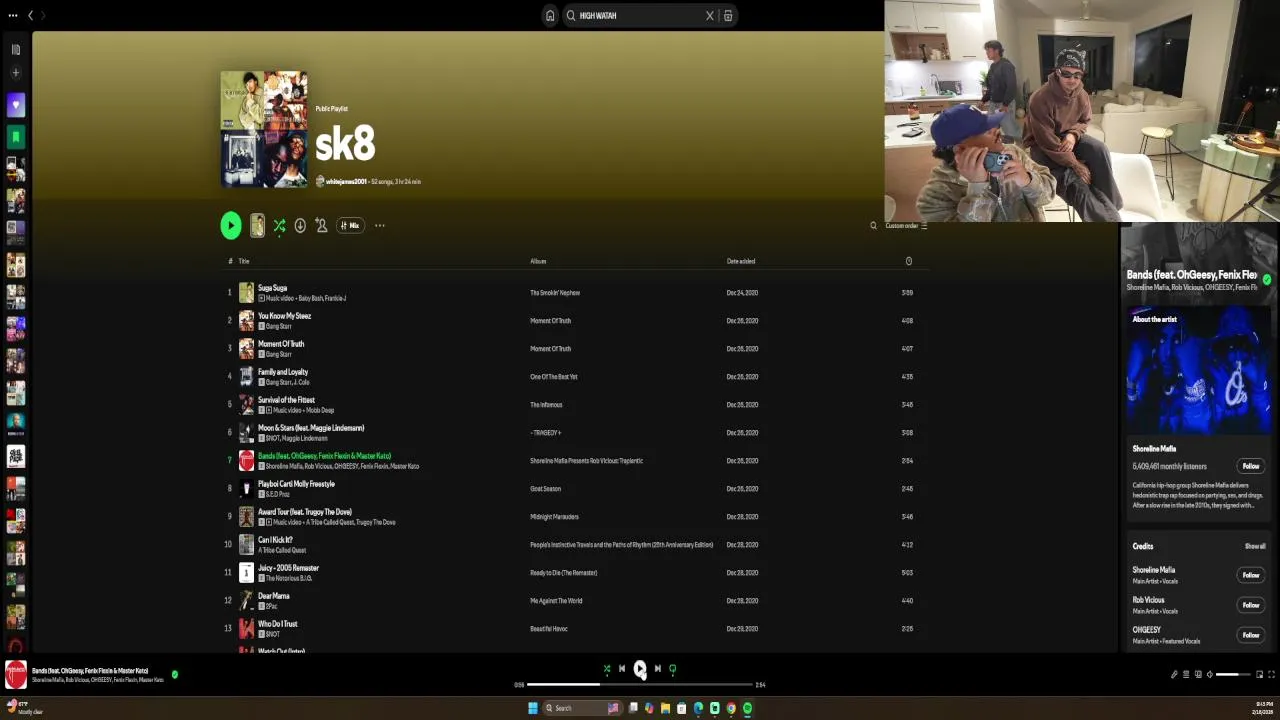Screen dimensions: 1280x720
Task: Toggle the green saved check in side panel
Action: pyautogui.click(x=1267, y=280)
